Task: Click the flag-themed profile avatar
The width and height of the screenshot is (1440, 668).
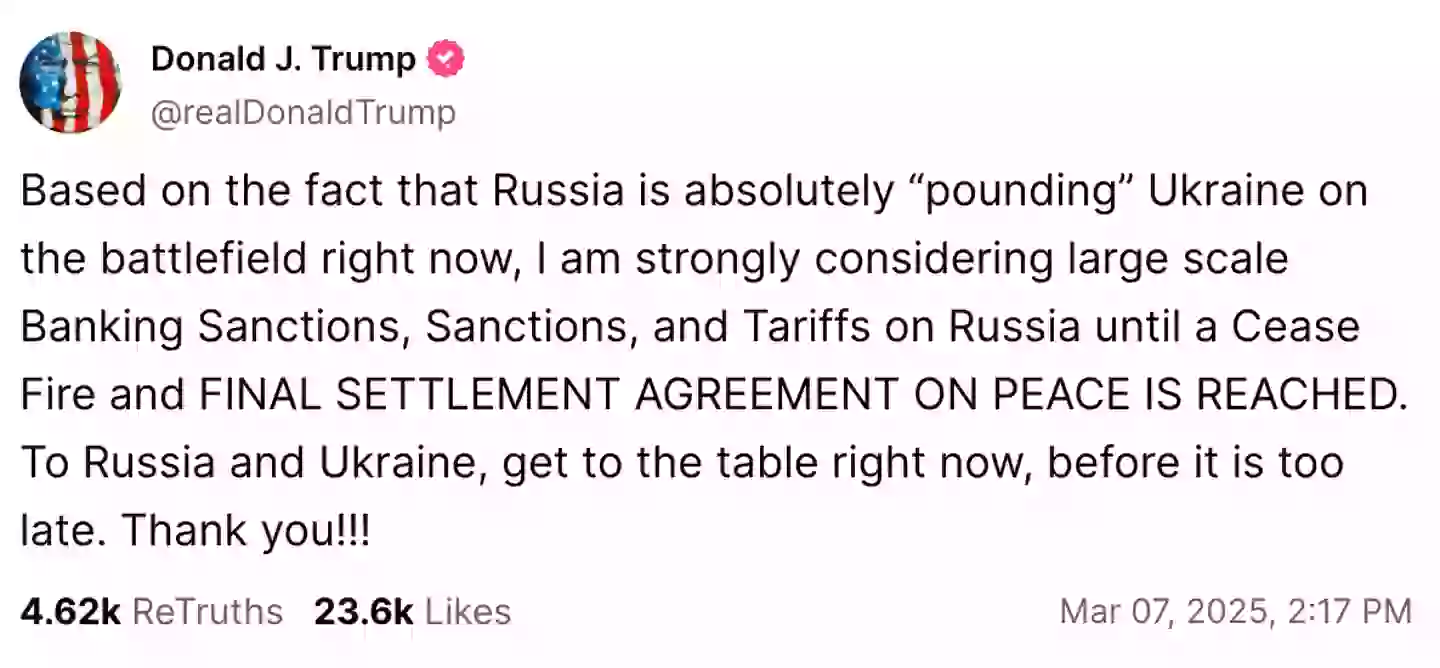Action: pyautogui.click(x=70, y=82)
